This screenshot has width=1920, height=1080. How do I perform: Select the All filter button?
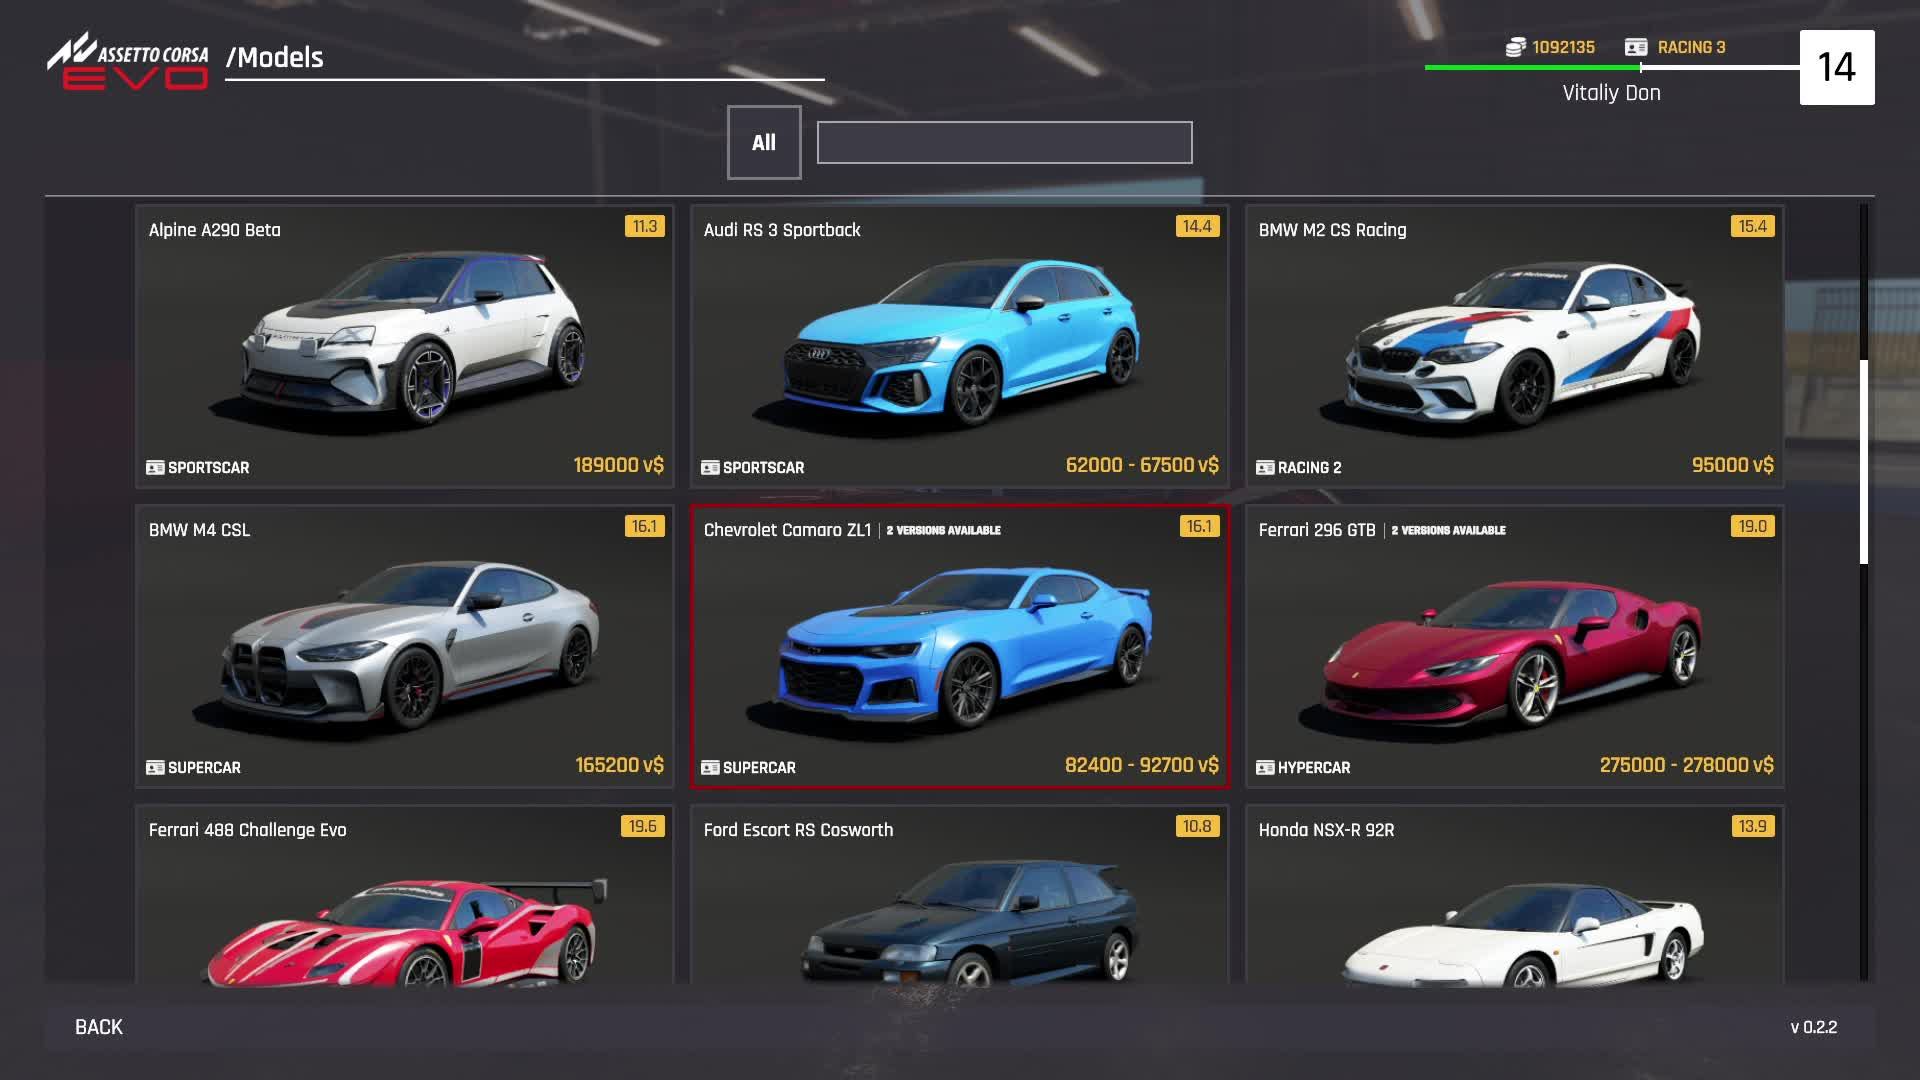[764, 142]
